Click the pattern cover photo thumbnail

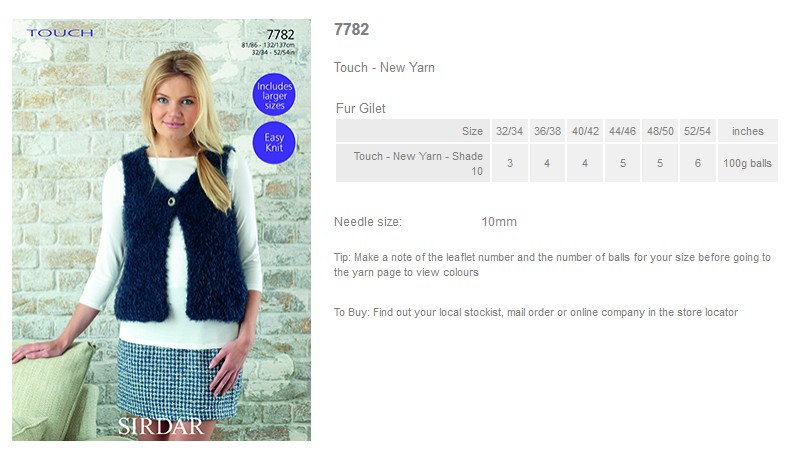[161, 230]
